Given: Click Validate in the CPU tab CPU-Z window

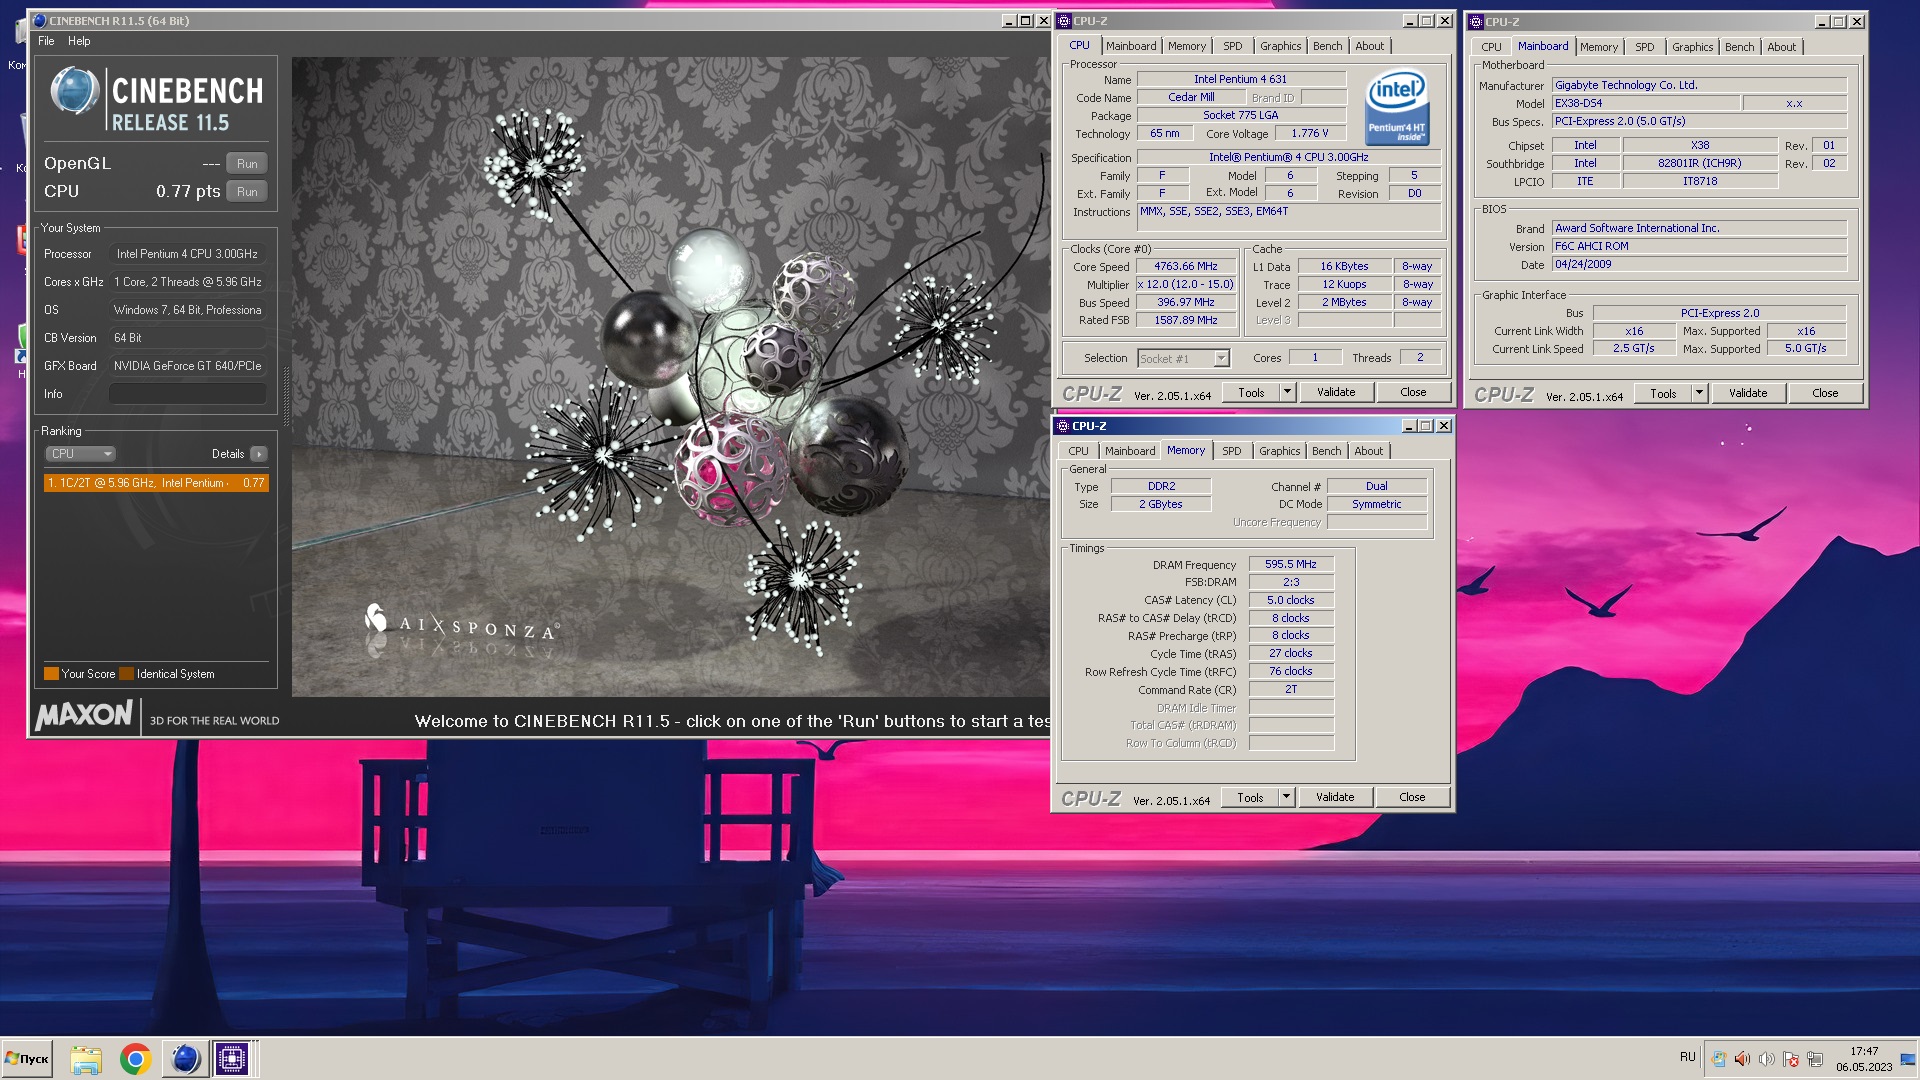Looking at the screenshot, I should coord(1336,393).
